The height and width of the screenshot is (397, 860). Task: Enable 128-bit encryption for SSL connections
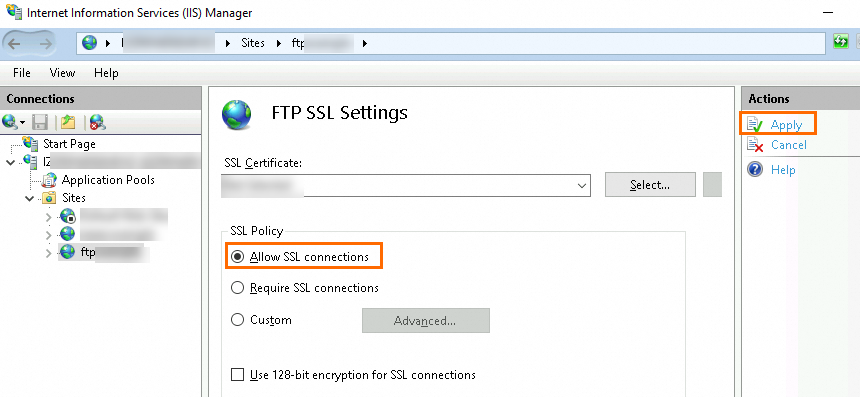(x=237, y=375)
